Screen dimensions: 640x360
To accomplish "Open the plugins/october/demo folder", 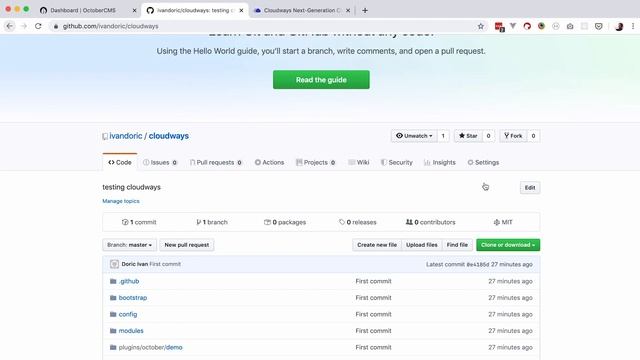I will click(150, 347).
